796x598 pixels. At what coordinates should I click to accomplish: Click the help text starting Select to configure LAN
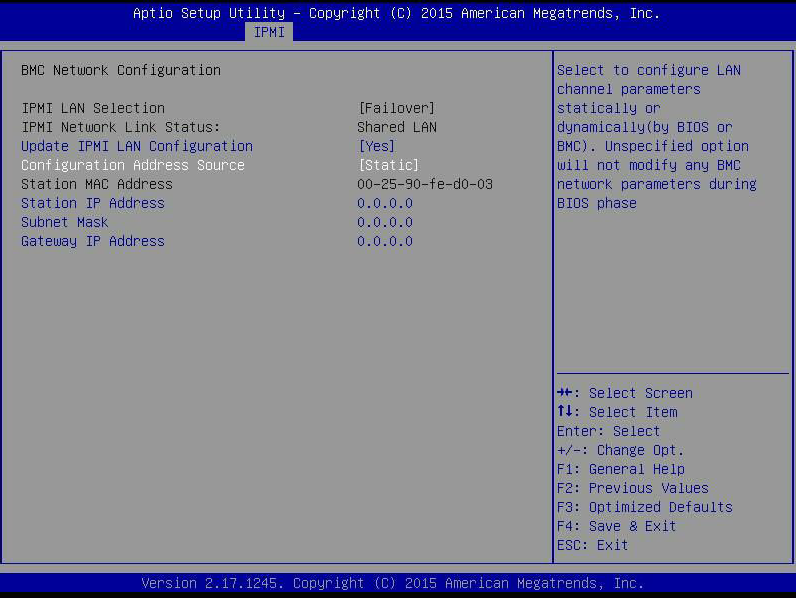656,137
